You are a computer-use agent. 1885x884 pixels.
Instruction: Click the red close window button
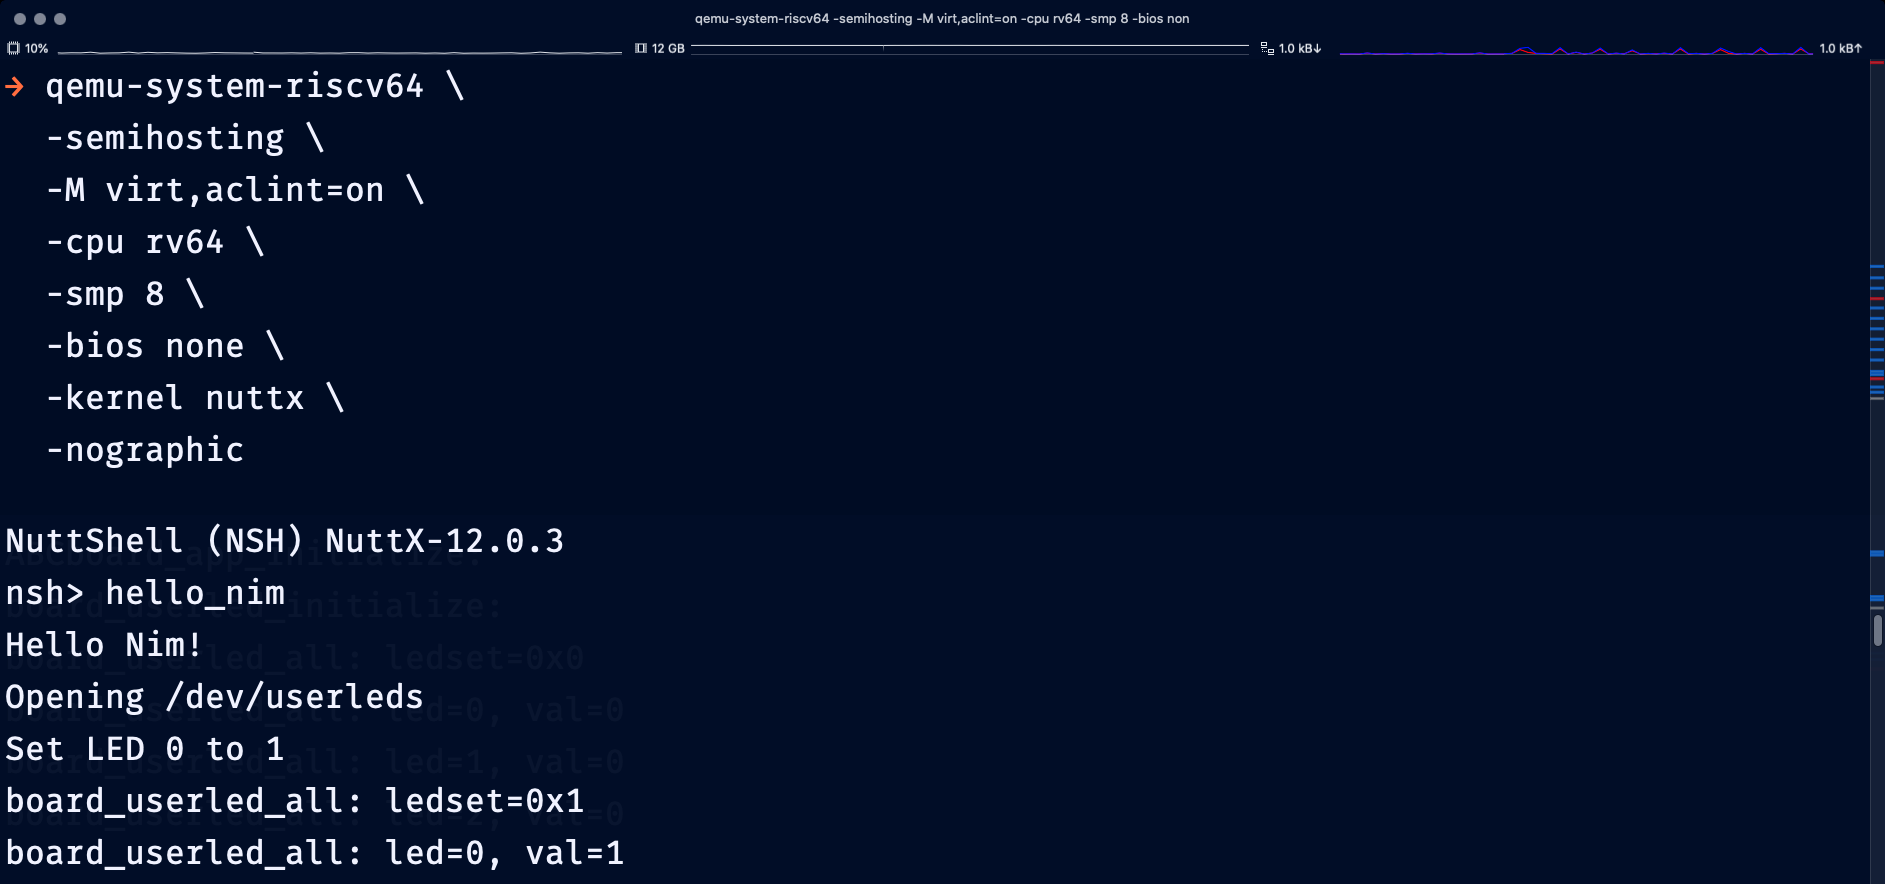[20, 19]
